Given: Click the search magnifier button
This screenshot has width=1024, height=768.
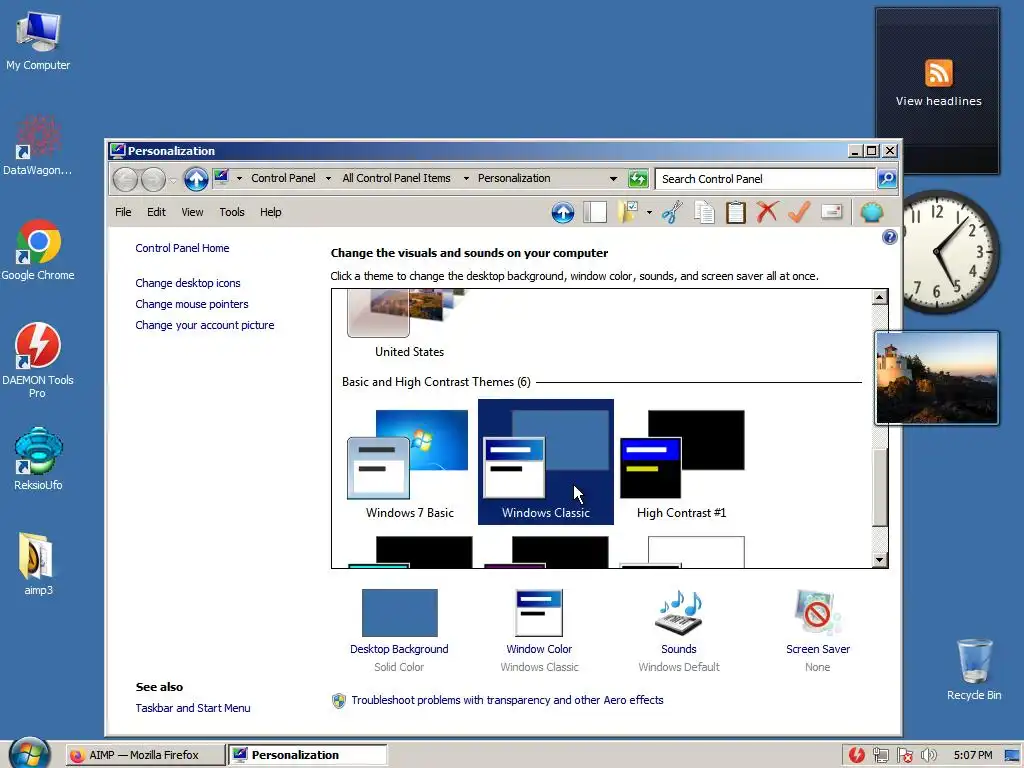Looking at the screenshot, I should coord(887,178).
